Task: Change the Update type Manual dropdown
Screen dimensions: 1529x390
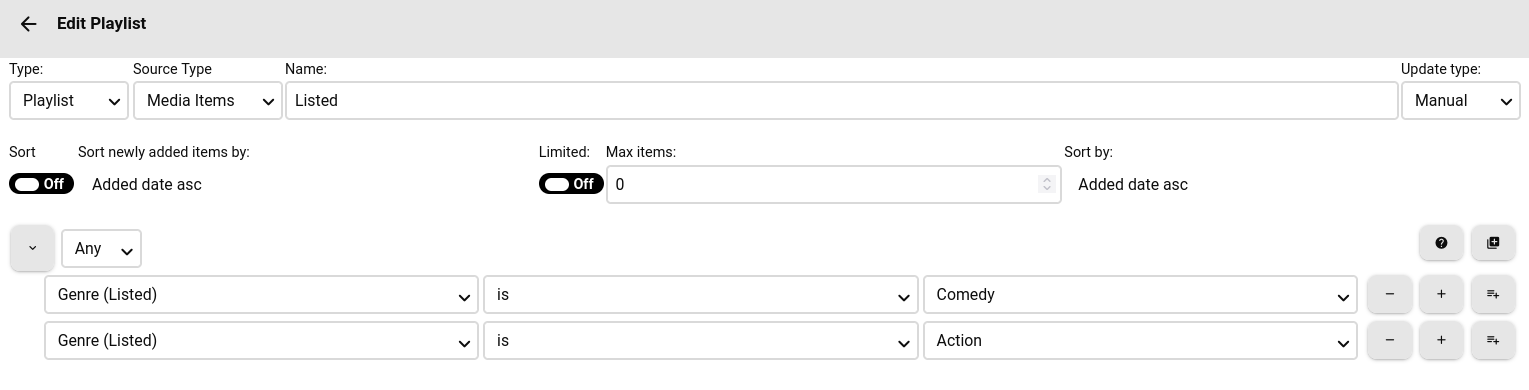Action: tap(1460, 101)
